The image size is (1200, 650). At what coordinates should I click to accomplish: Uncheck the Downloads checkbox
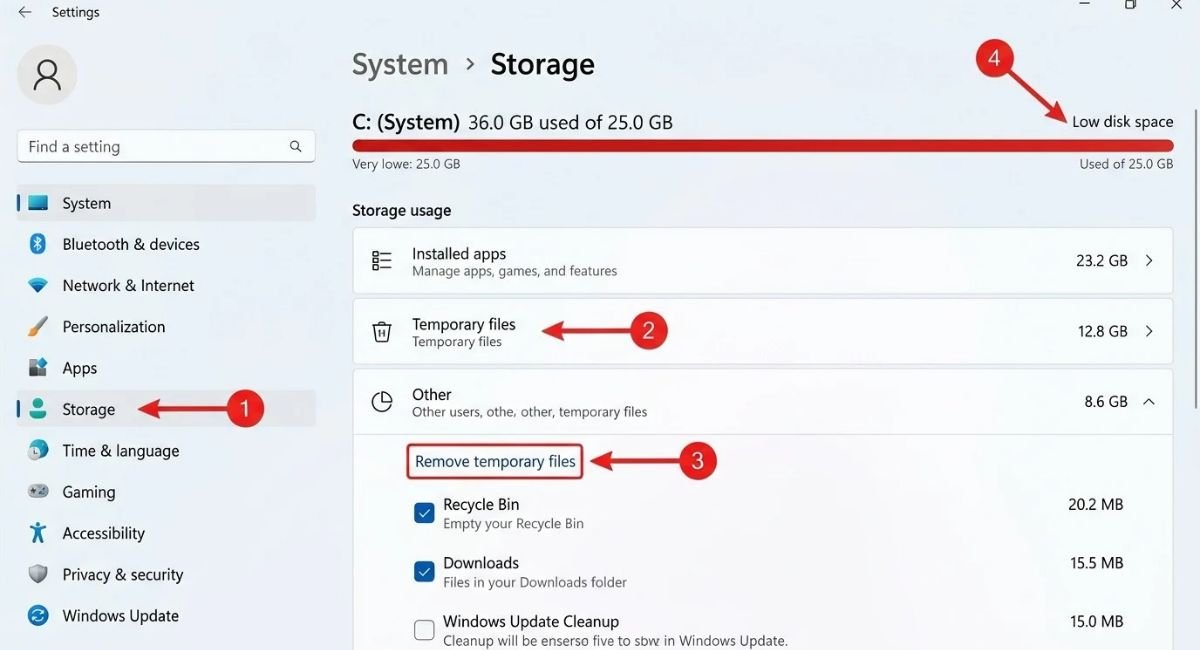424,572
